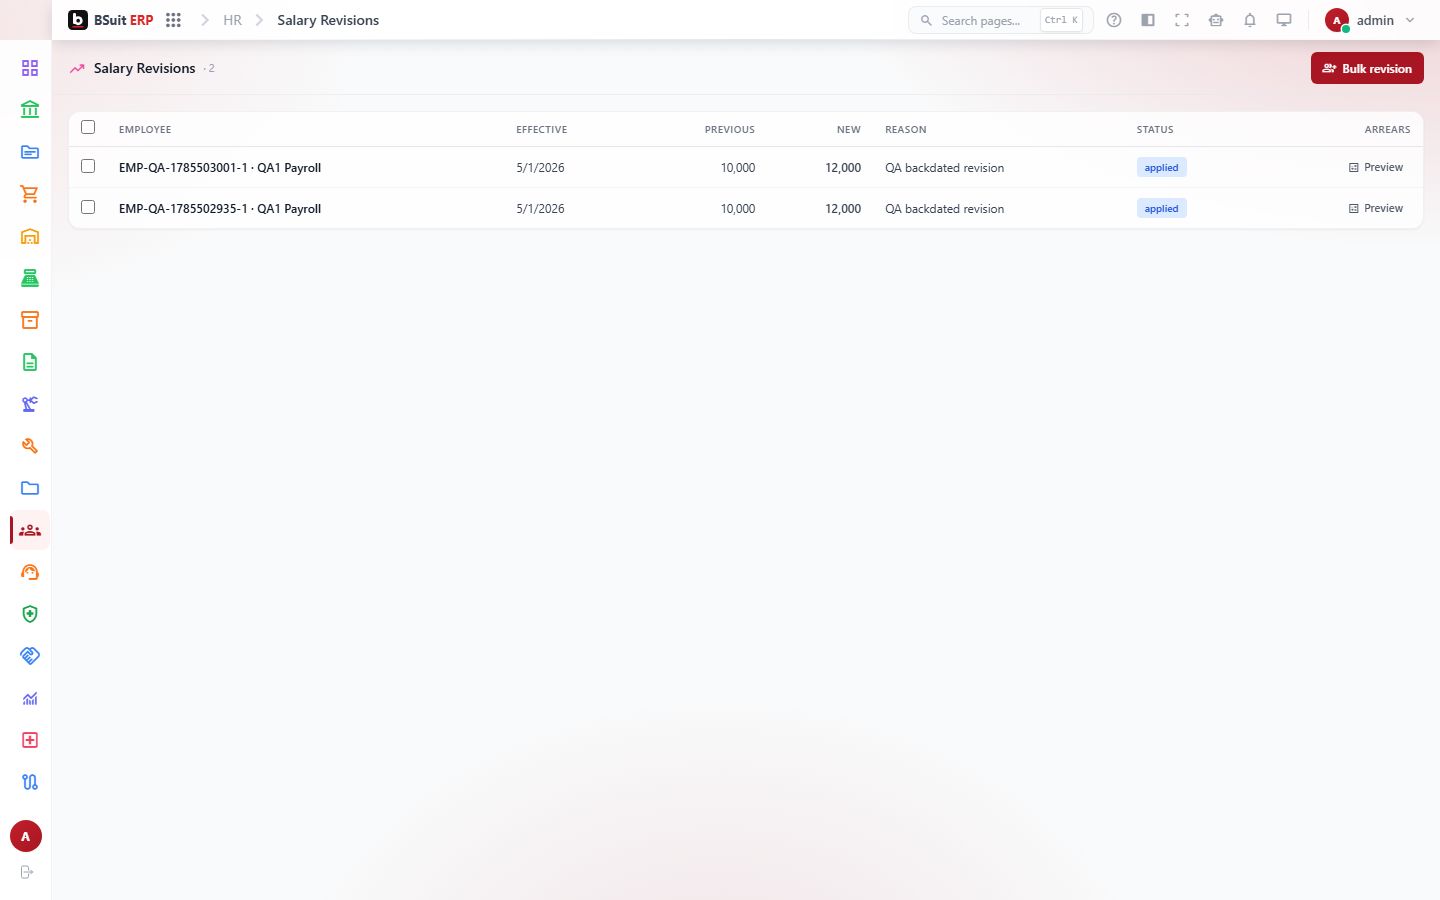Image resolution: width=1440 pixels, height=900 pixels.
Task: Open the analytics chart module in sidebar
Action: click(30, 698)
